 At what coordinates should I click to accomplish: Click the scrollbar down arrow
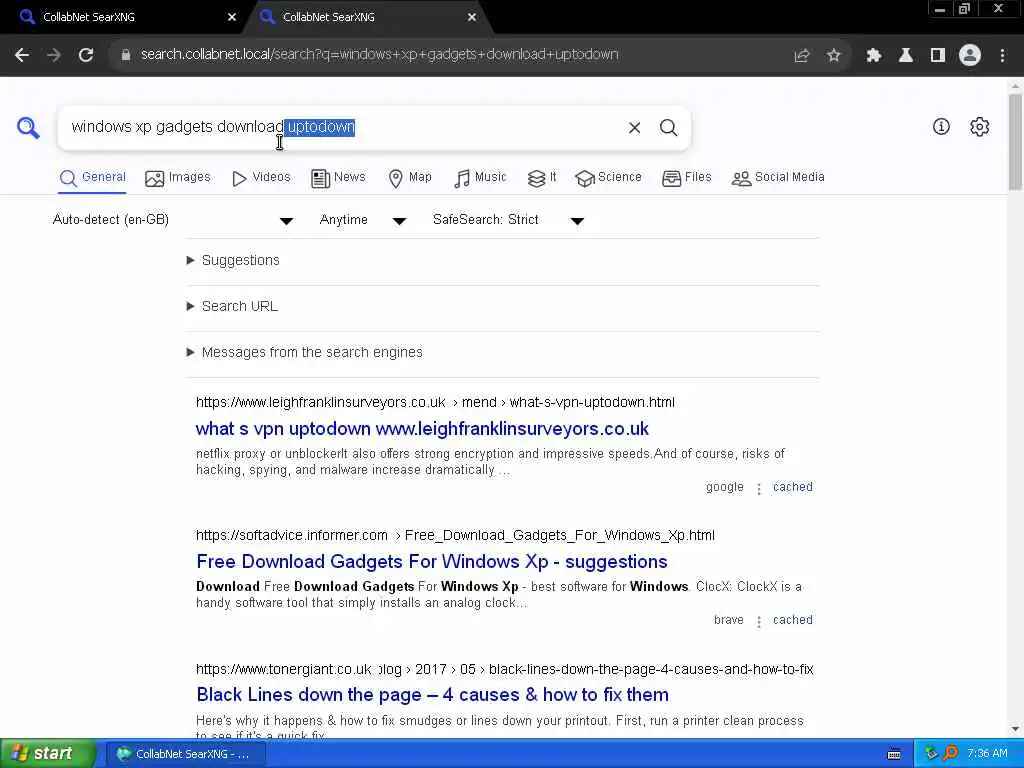[x=1015, y=729]
